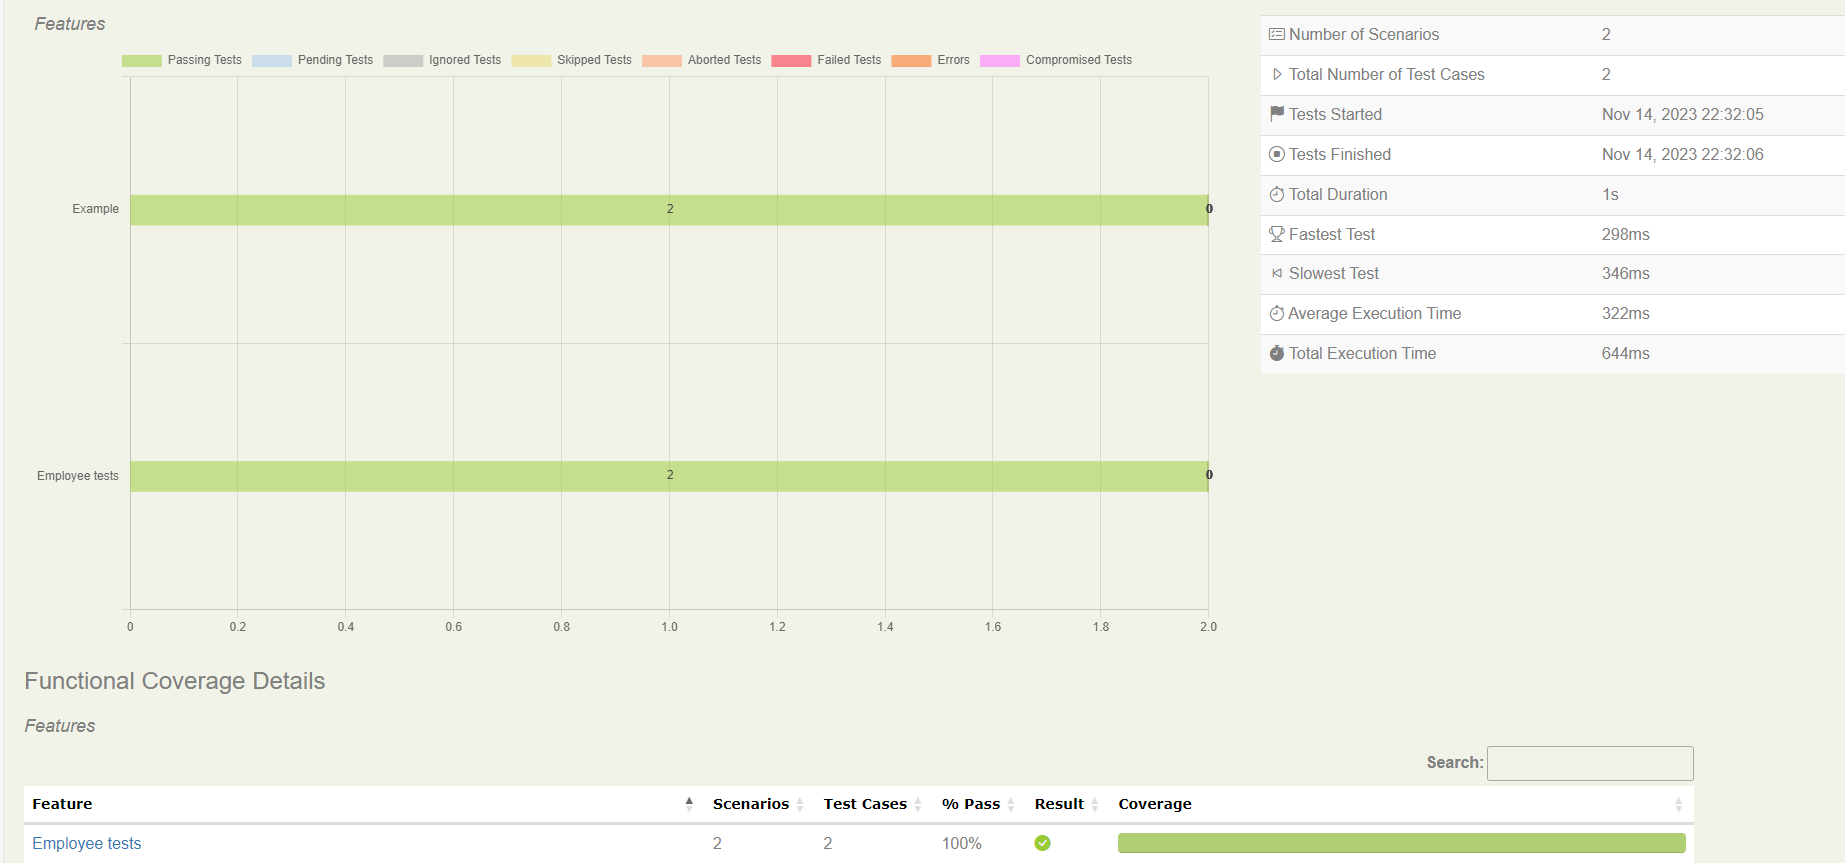Screen dimensions: 1845x863
Task: Click the Employee tests bar in chart
Action: pyautogui.click(x=669, y=476)
